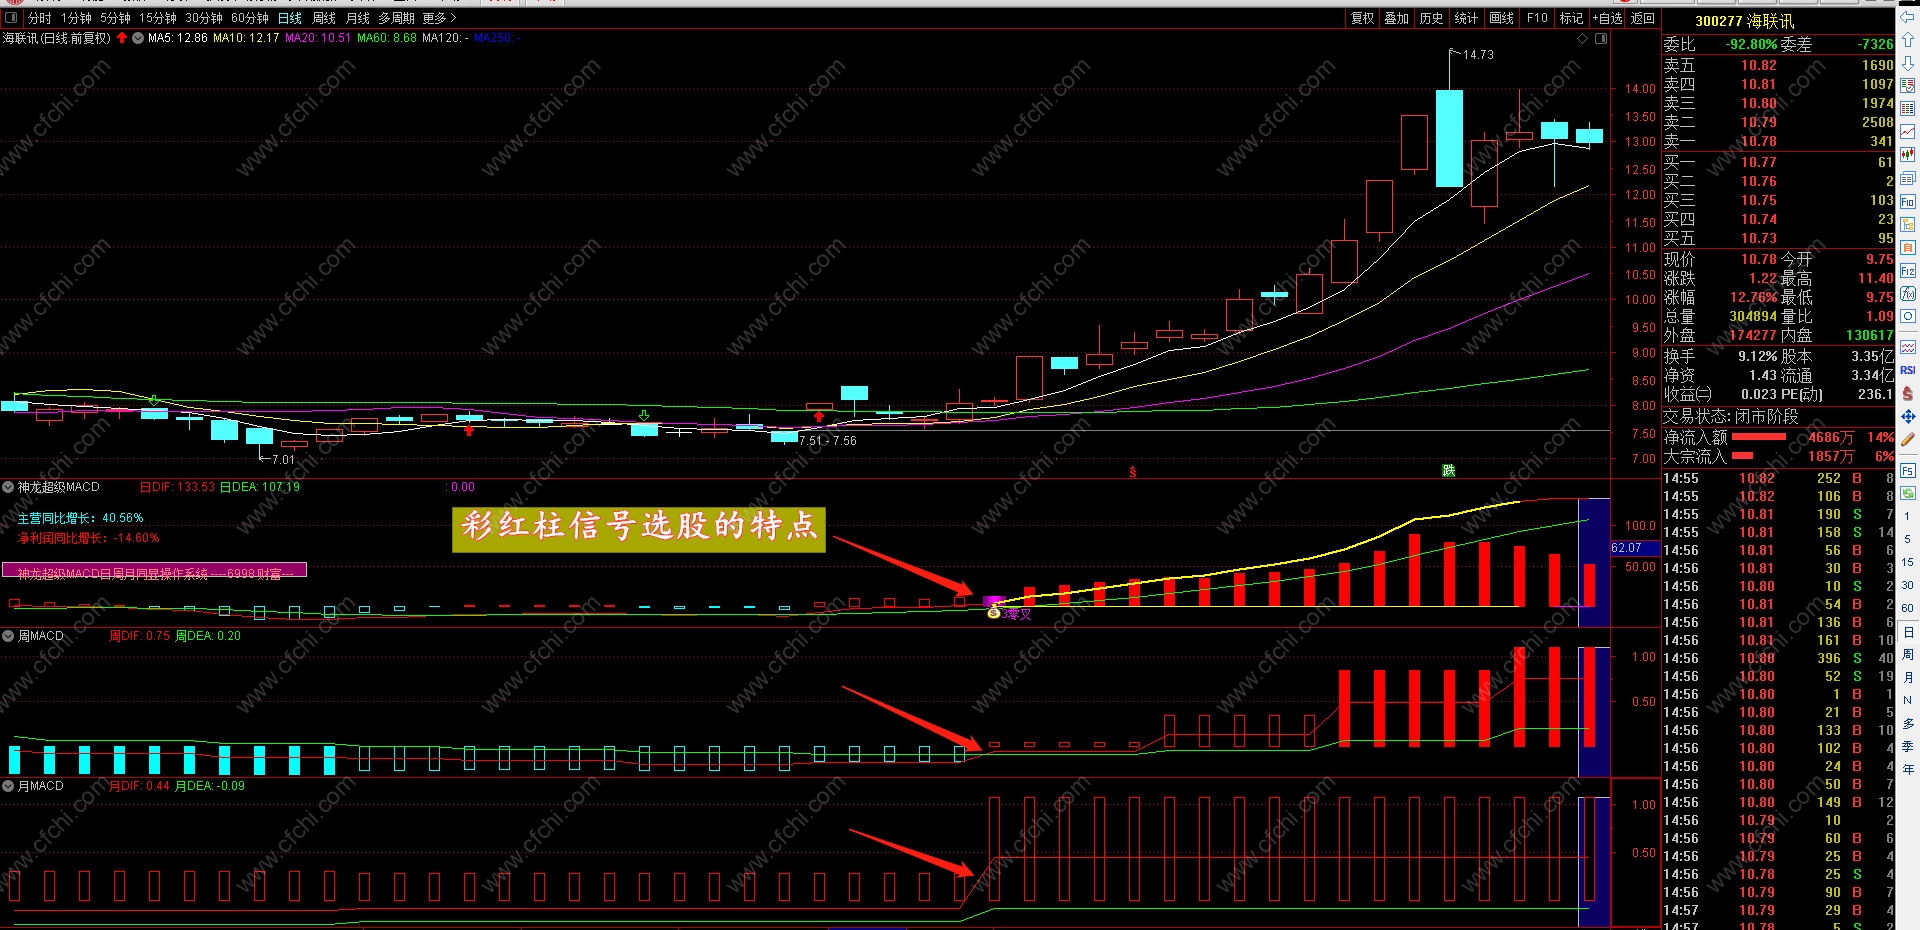The width and height of the screenshot is (1920, 930).
Task: Open F10 company info button
Action: pos(1537,18)
